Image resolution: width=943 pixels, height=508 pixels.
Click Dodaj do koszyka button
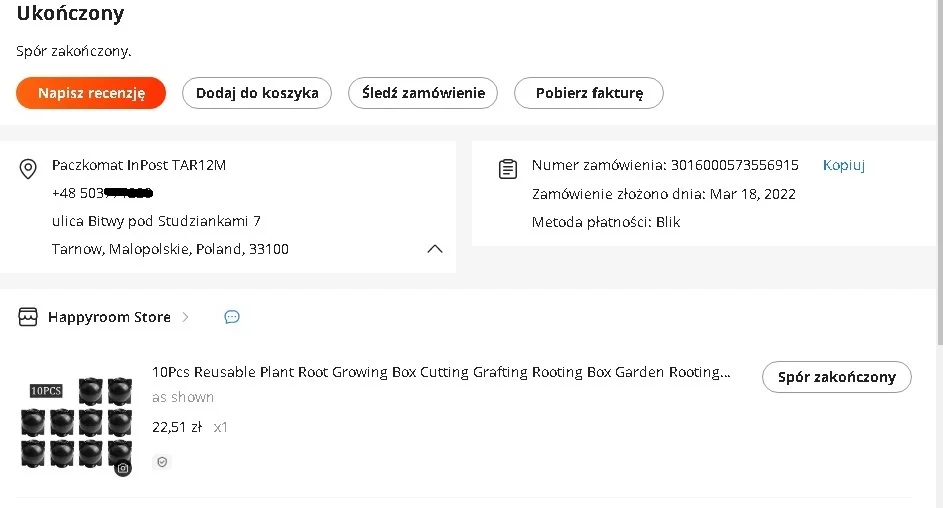click(257, 93)
